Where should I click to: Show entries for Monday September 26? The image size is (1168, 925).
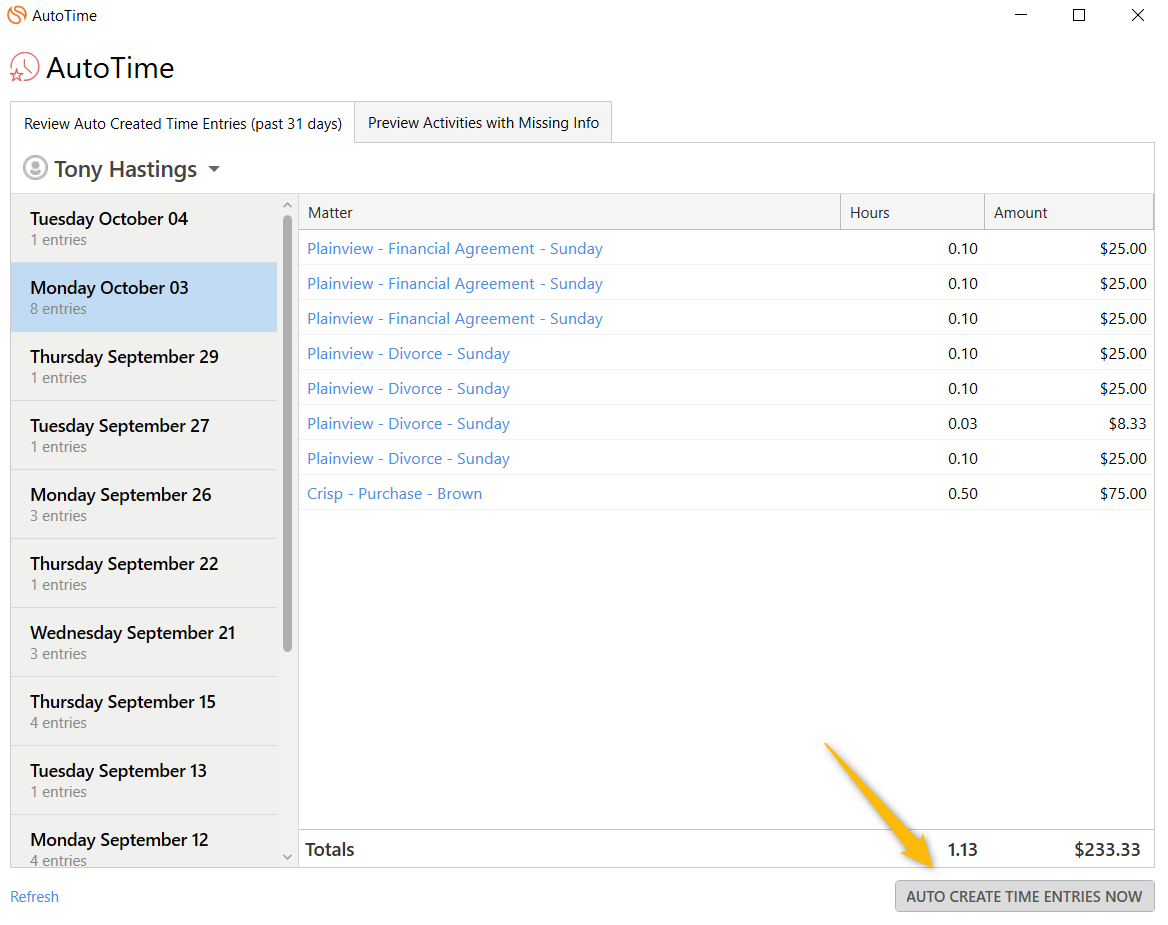(144, 504)
